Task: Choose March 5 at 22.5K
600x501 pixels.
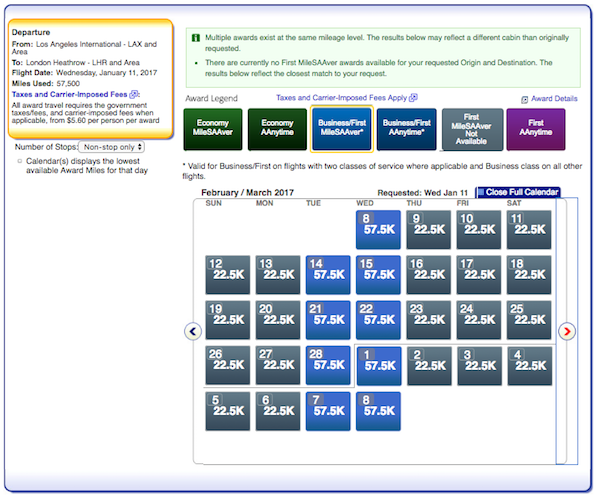Action: pos(228,411)
